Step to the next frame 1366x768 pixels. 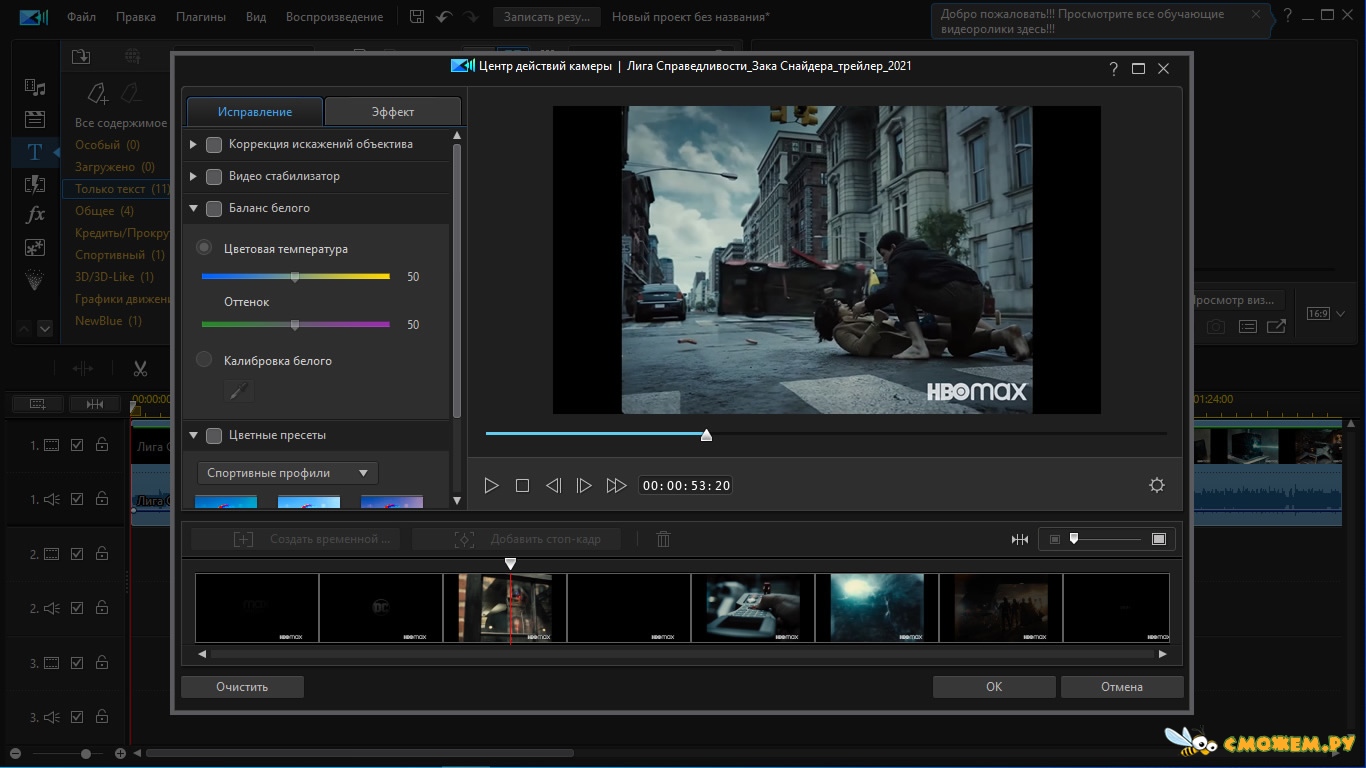coord(584,485)
